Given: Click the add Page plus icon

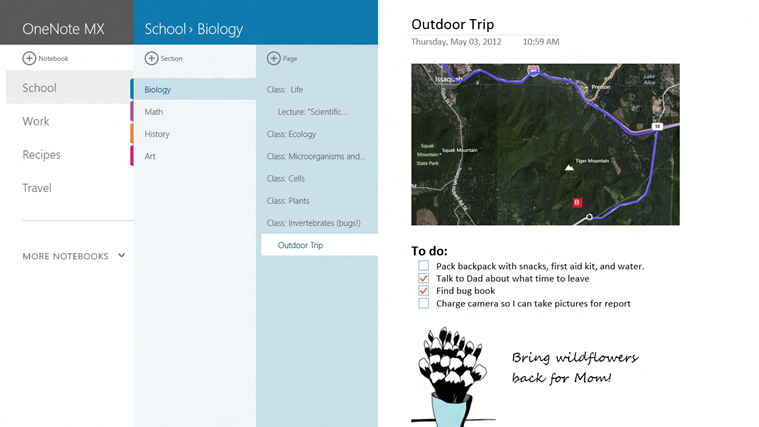Looking at the screenshot, I should [x=273, y=59].
